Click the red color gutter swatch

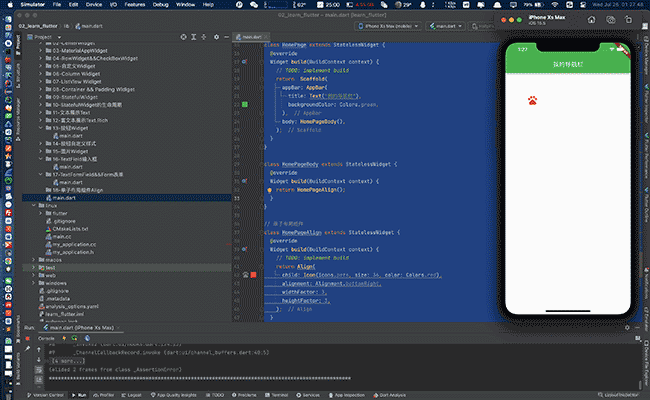tap(253, 275)
